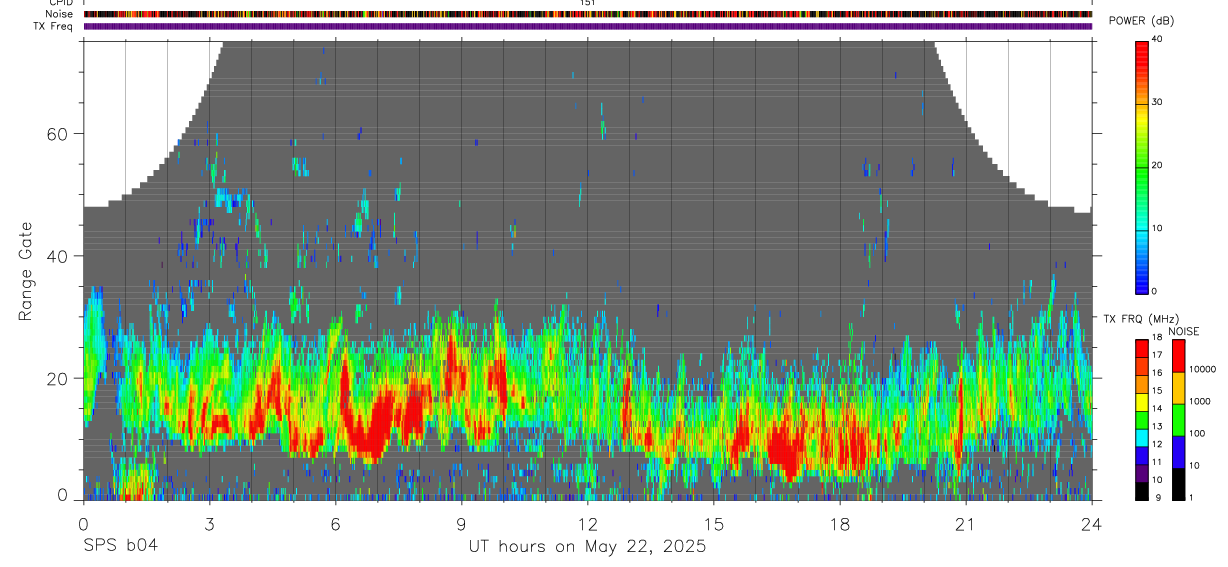Click the 12 tick label on the UT hours axis
This screenshot has height=567, width=1228.
pyautogui.click(x=587, y=524)
